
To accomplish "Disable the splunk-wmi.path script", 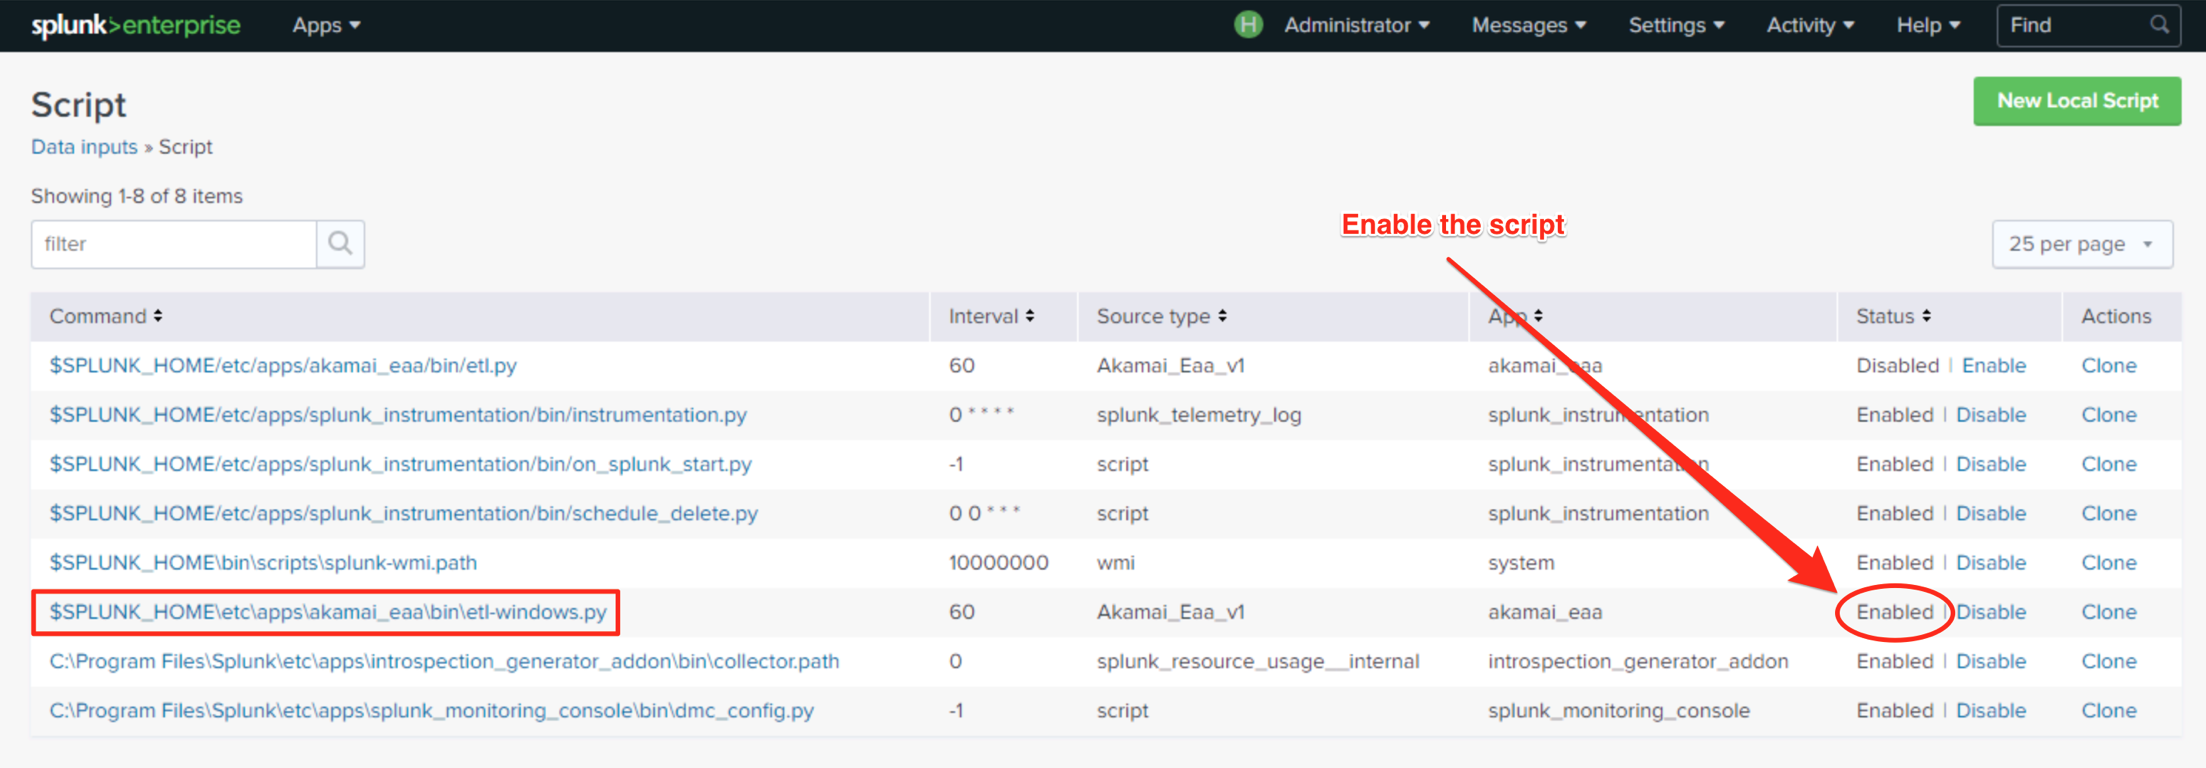I will pyautogui.click(x=1990, y=563).
